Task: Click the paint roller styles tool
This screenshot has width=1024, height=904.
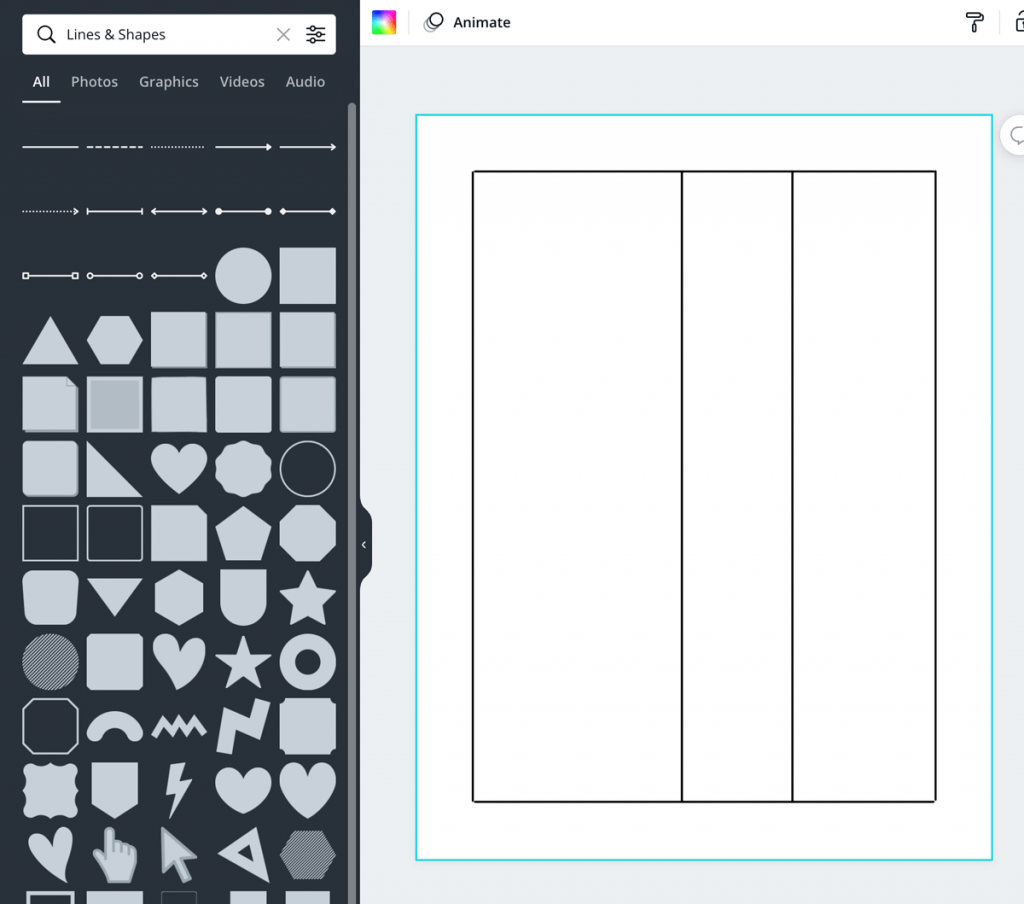Action: [975, 22]
